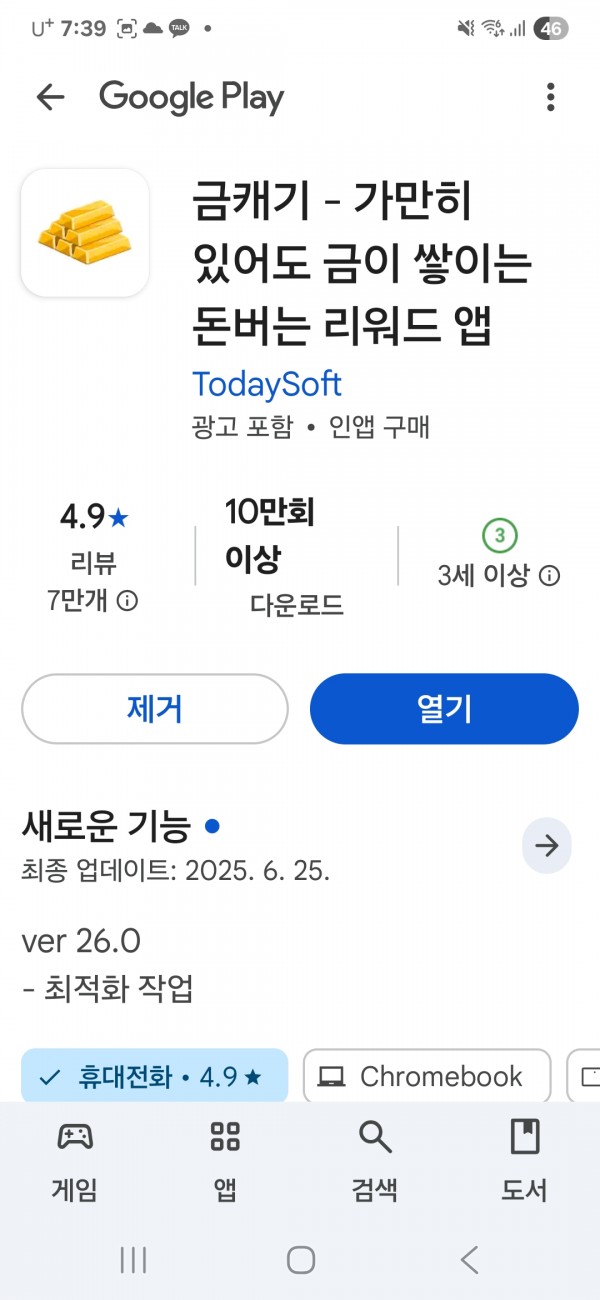Viewport: 600px width, 1300px height.
Task: Tap the 열기 open button
Action: 444,709
